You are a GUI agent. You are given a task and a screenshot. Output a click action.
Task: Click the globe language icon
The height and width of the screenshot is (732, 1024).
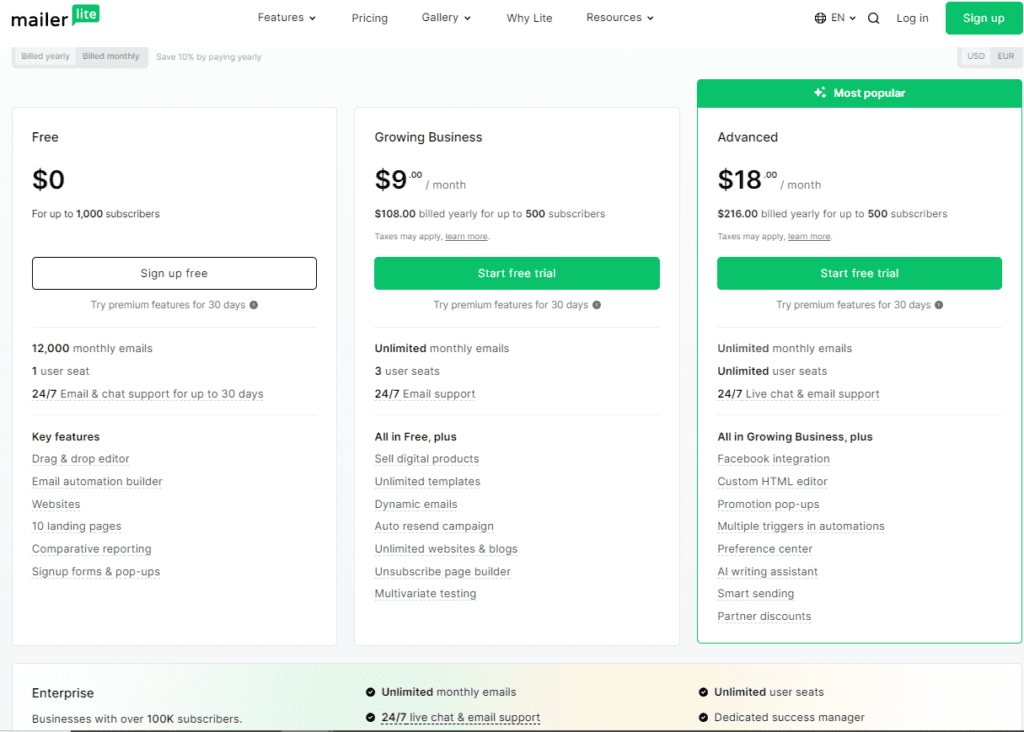point(821,18)
